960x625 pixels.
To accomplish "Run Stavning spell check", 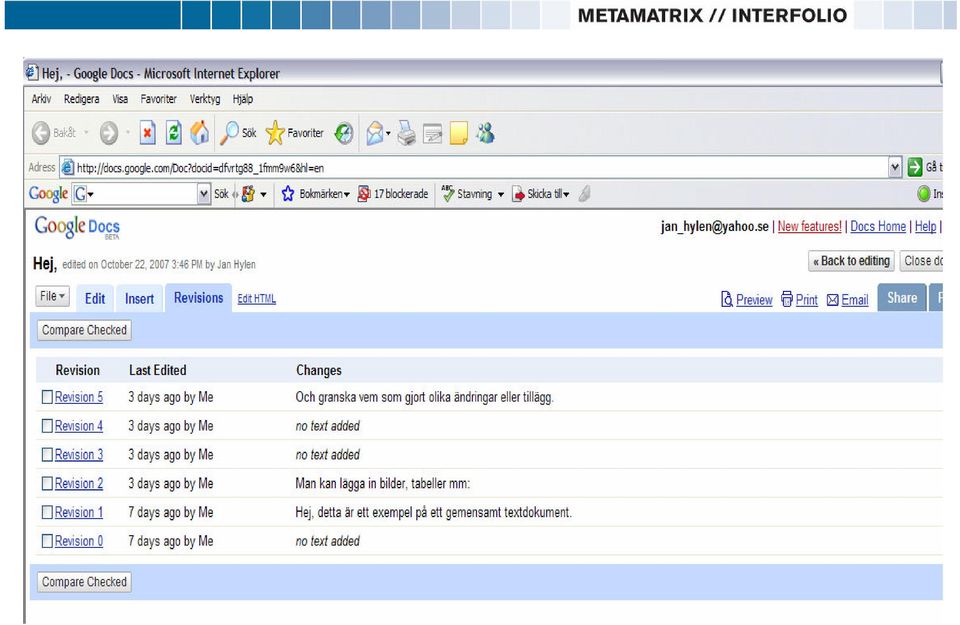I will (467, 194).
